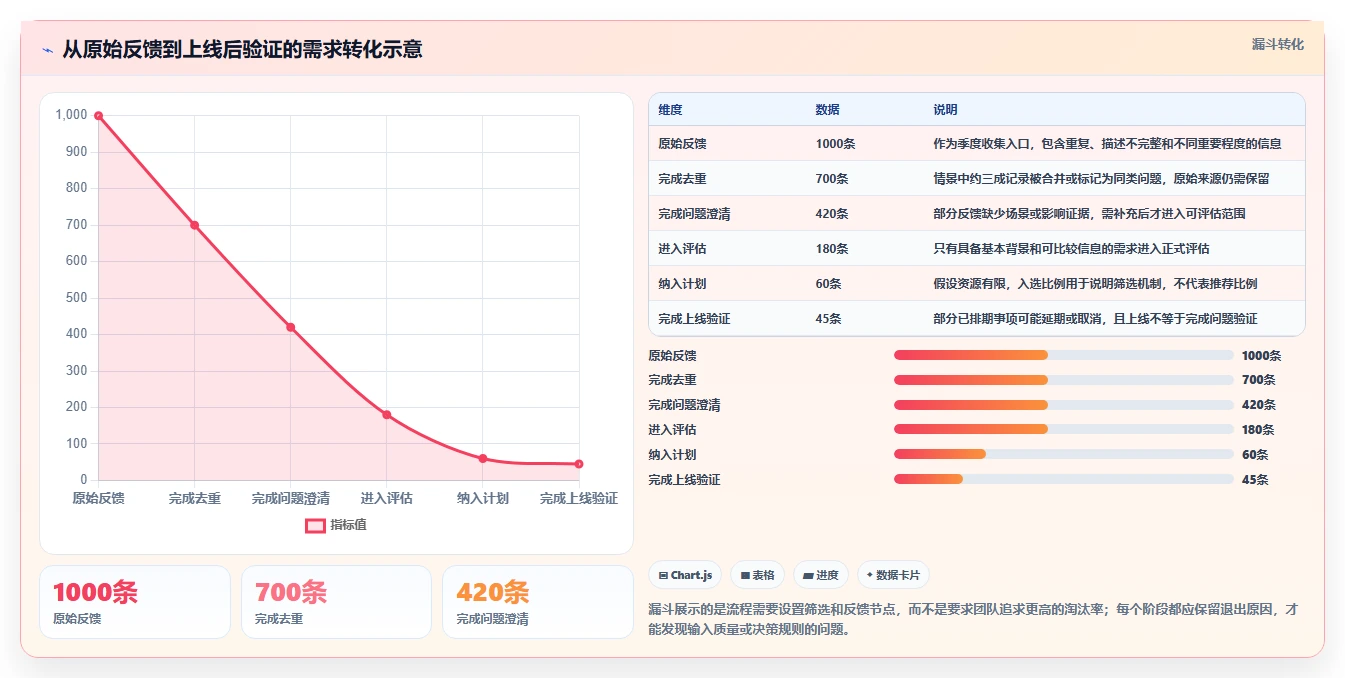This screenshot has height=678, width=1345.
Task: Click the chart data point at 纳入计划
Action: (483, 458)
